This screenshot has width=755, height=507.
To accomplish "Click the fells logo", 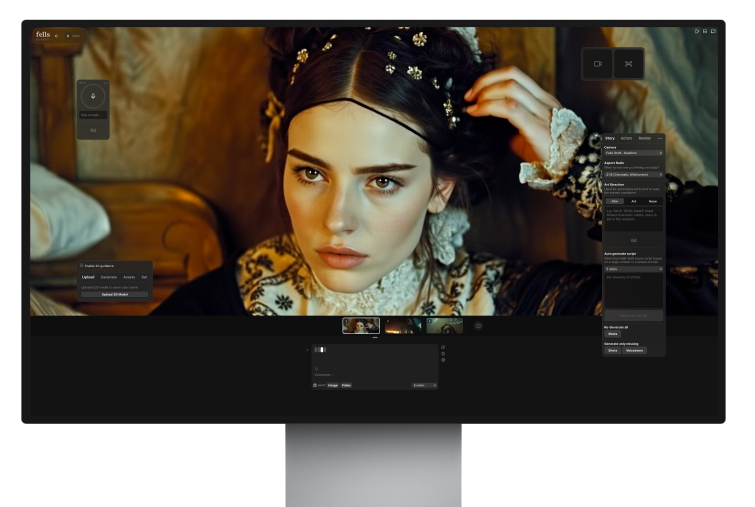I will [x=42, y=34].
